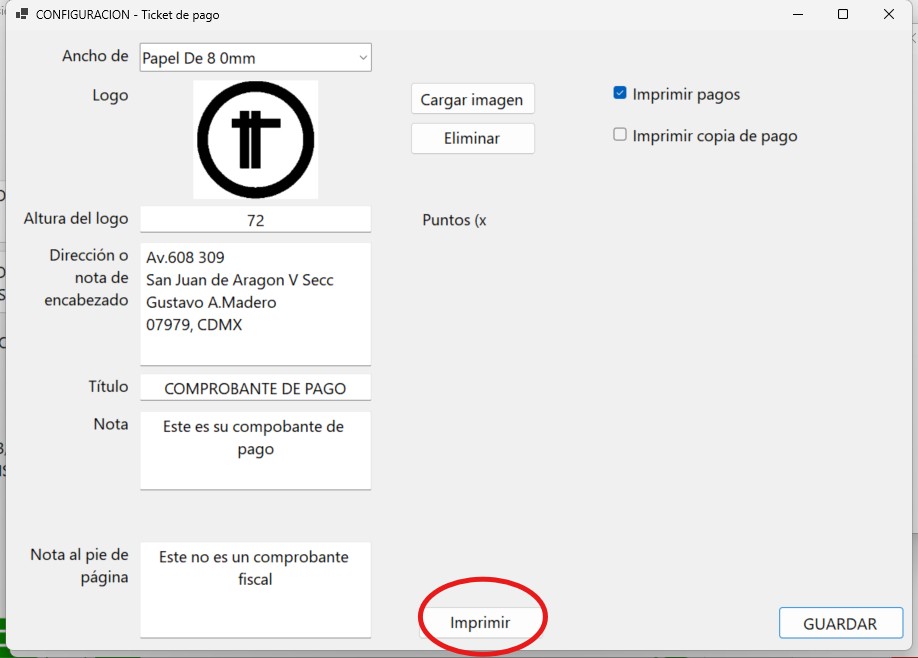
Task: Minimize the CONFIGURACION window
Action: click(x=797, y=15)
